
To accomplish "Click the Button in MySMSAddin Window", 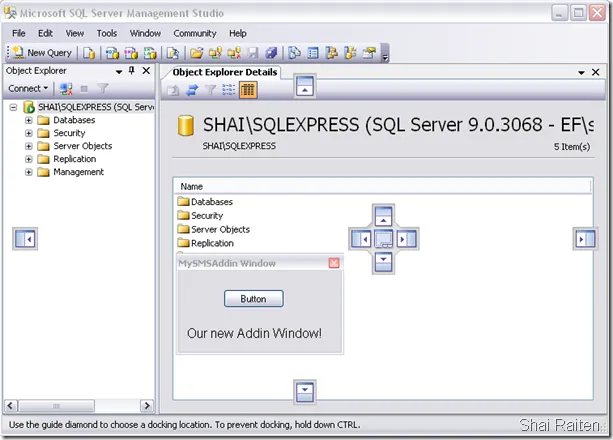I will 254,299.
